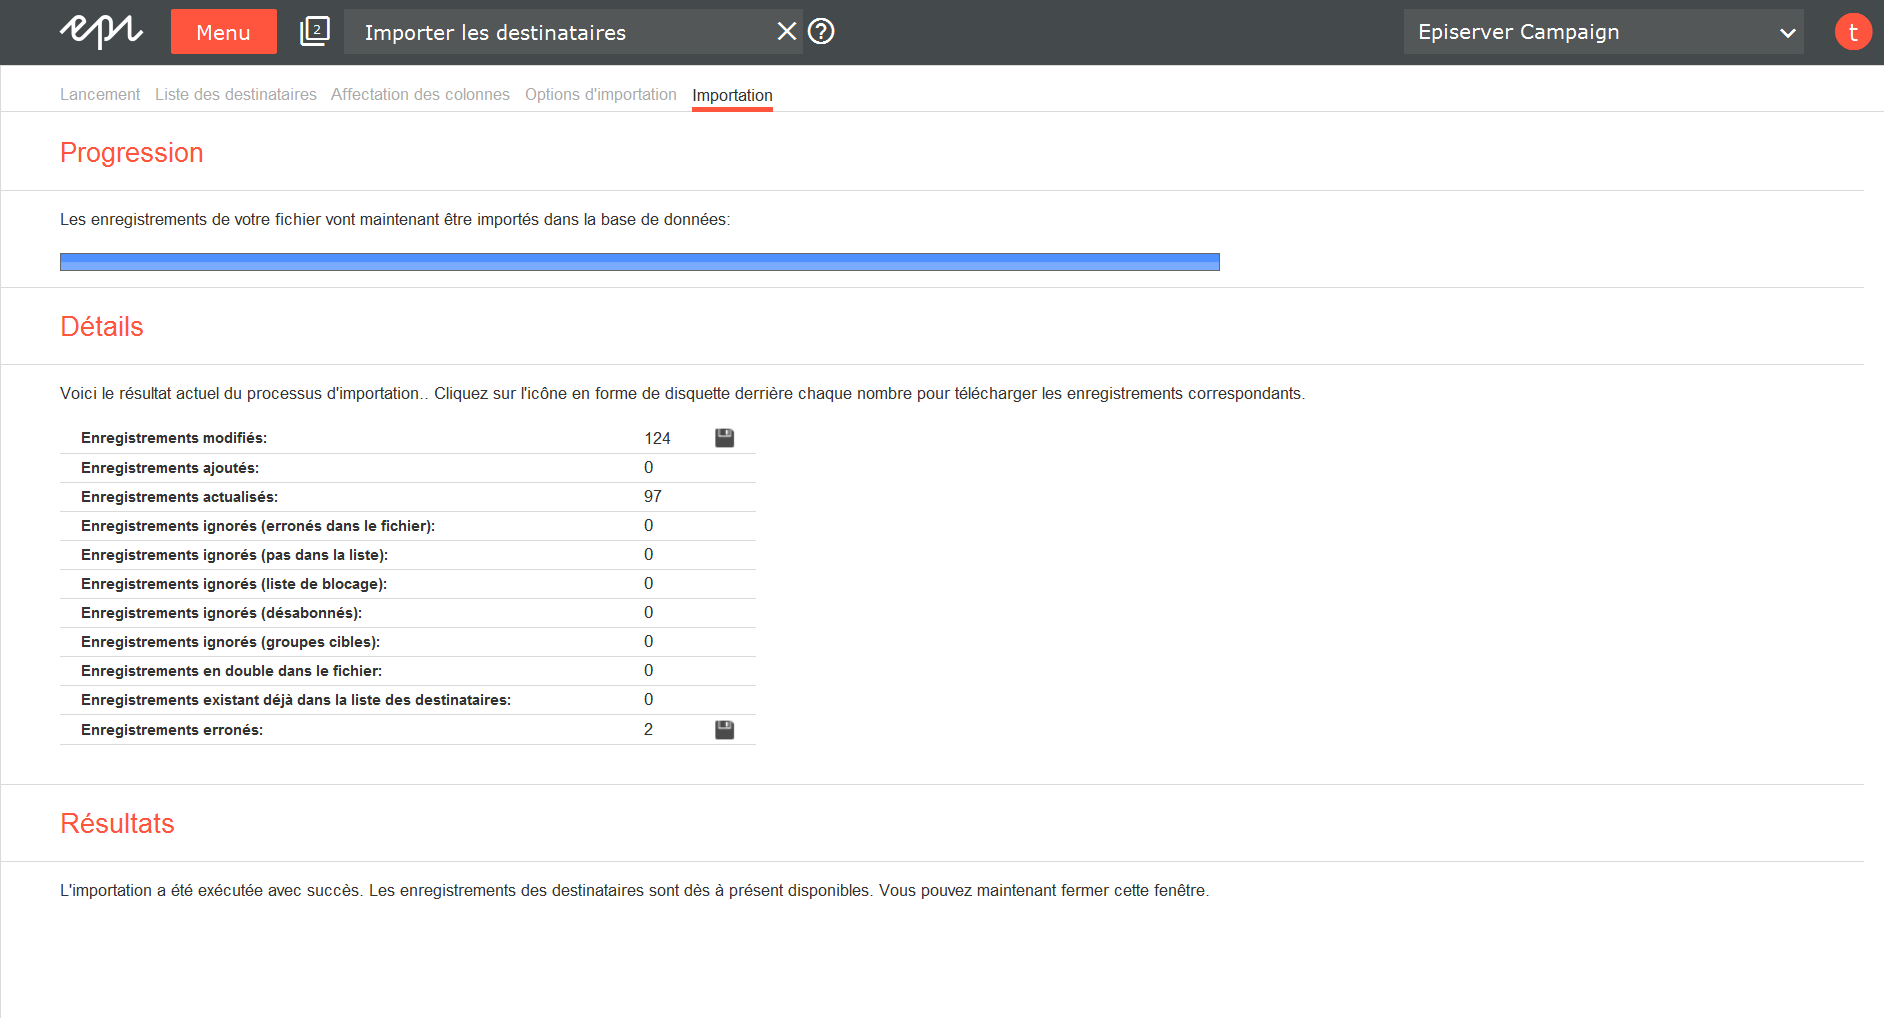
Task: Click "Enregistrements en double dans le fichier:" row
Action: click(x=408, y=671)
